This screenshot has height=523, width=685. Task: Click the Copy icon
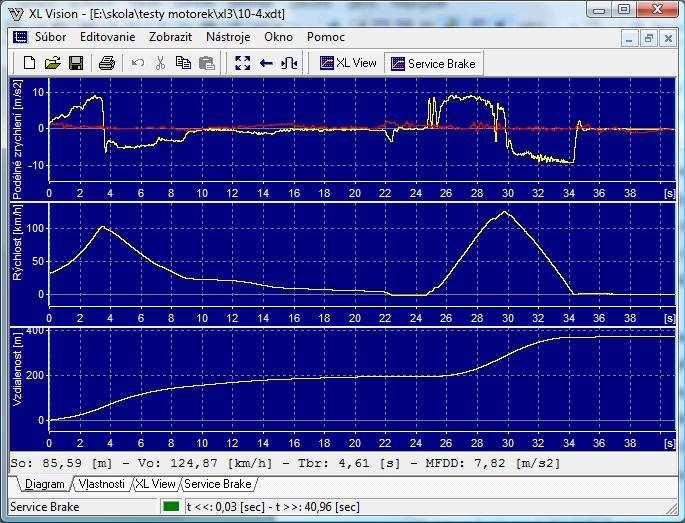pos(183,63)
